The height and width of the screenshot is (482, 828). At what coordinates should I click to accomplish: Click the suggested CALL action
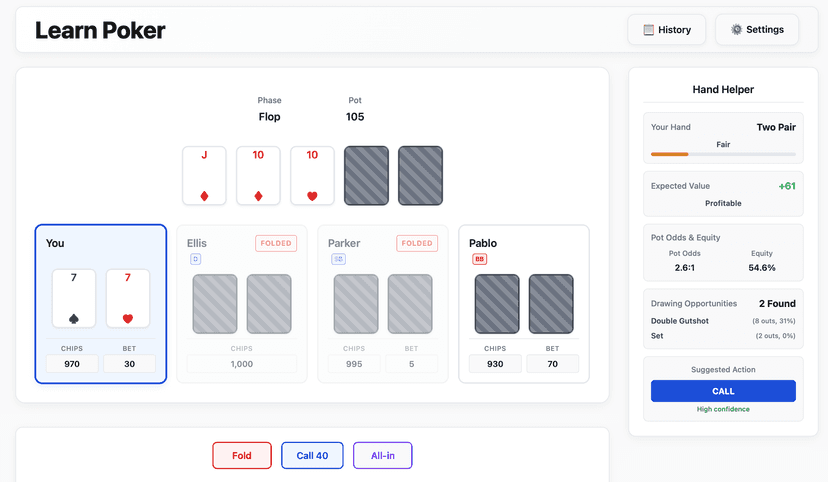tap(723, 391)
